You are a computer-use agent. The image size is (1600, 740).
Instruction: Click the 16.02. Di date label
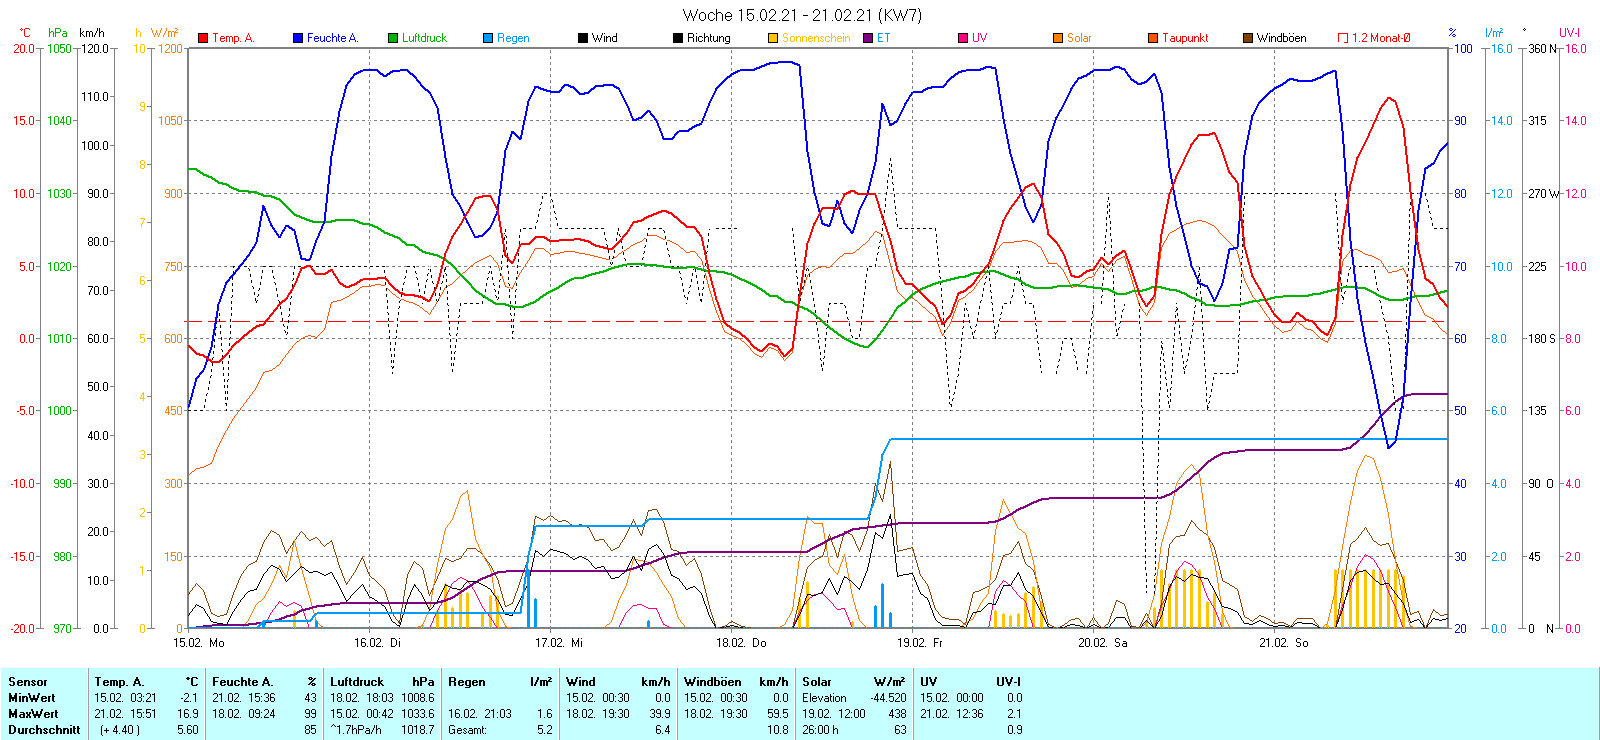[x=377, y=643]
